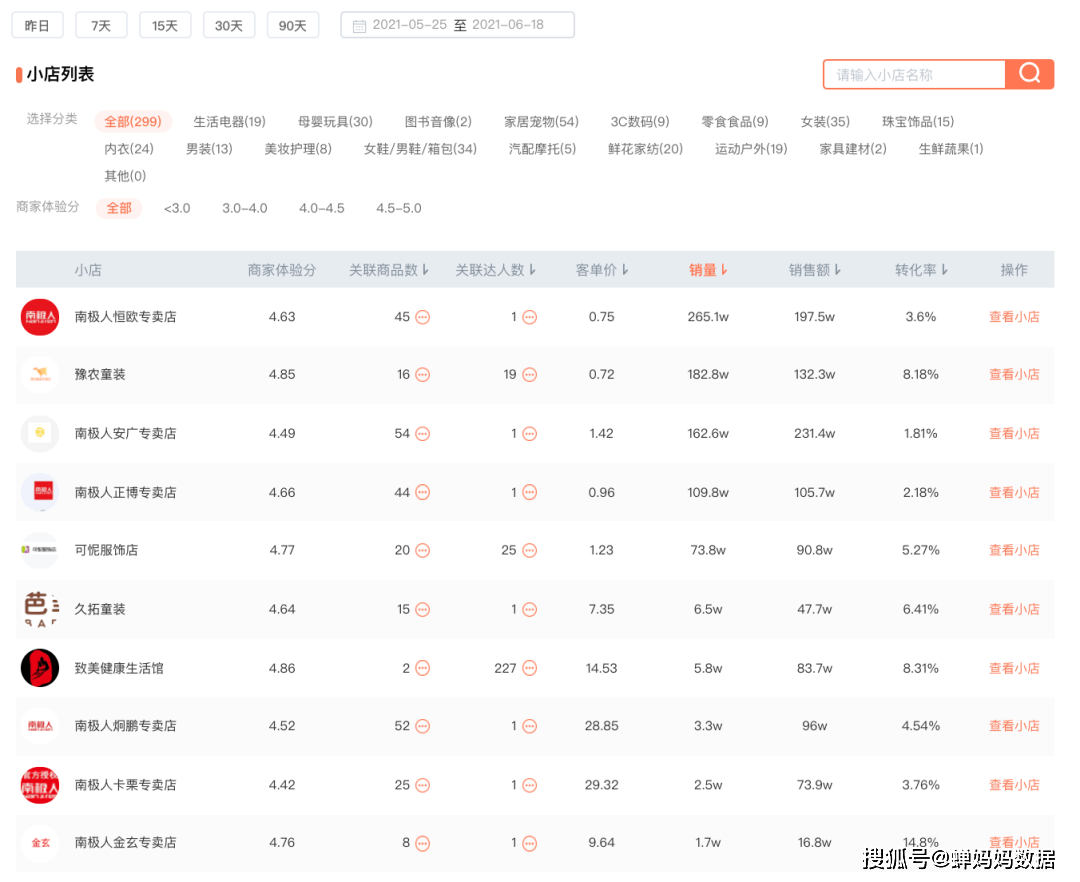Open product details icon for 南极人金玄专卖店
Screen dimensions: 1080x882
[423, 843]
